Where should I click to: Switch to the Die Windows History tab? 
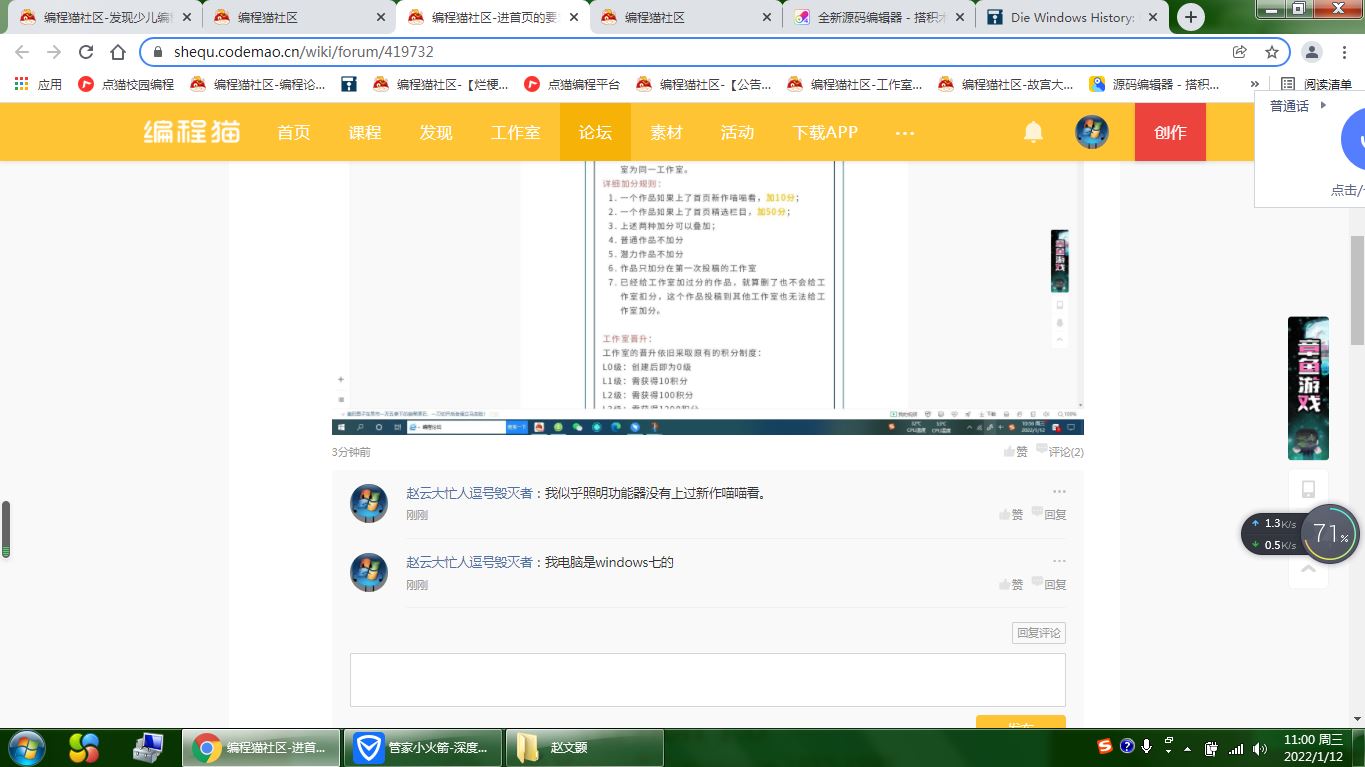[x=1071, y=17]
